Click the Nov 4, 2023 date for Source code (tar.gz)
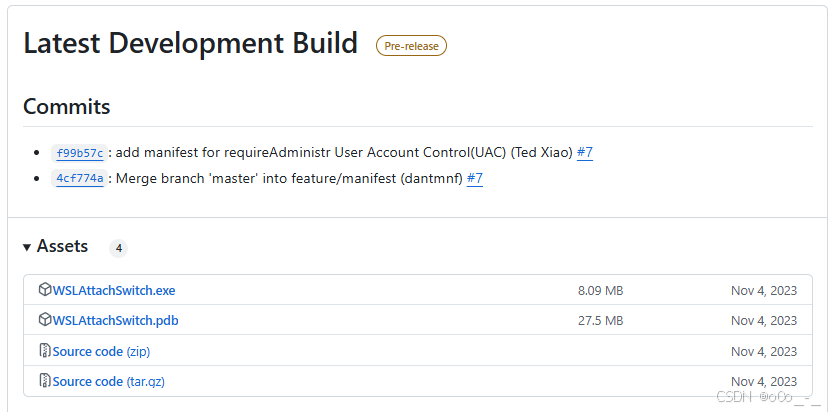This screenshot has height=412, width=829. click(764, 381)
